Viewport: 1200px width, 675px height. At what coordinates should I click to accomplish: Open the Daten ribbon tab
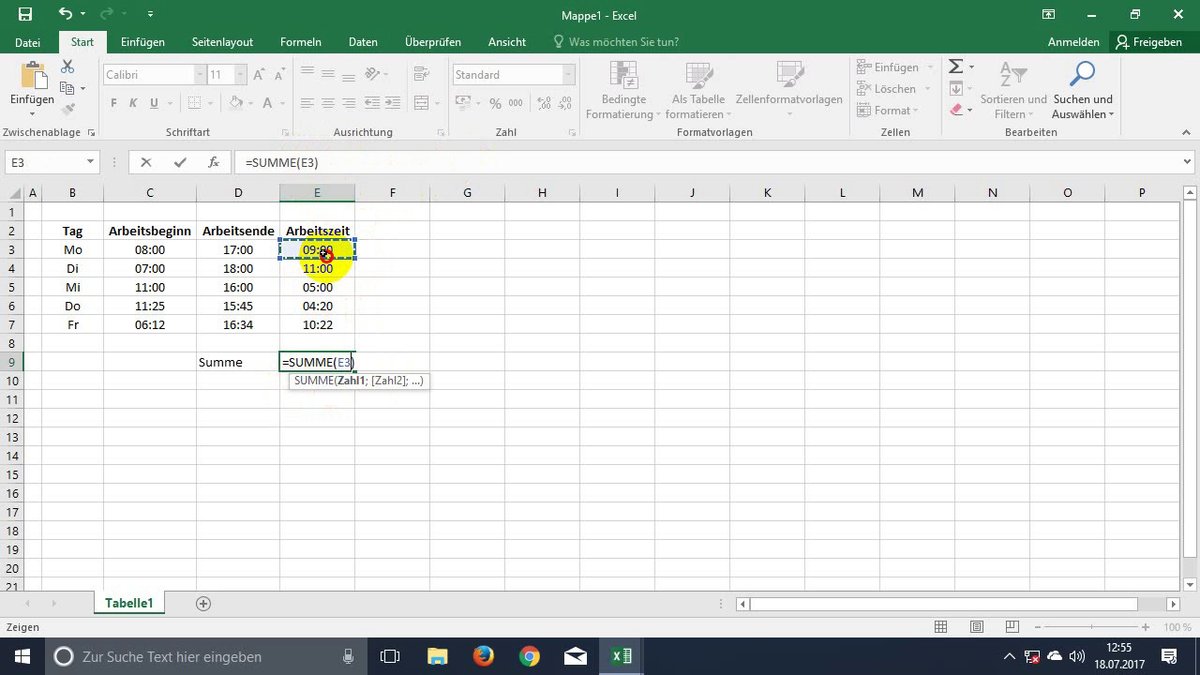click(x=362, y=42)
